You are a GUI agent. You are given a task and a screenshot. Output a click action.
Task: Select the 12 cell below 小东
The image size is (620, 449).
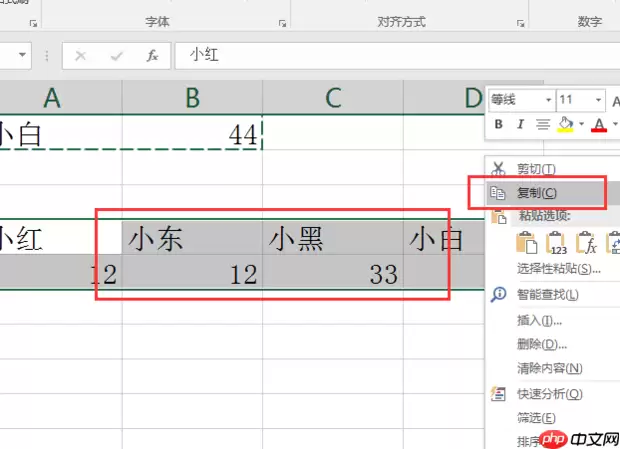click(x=192, y=272)
